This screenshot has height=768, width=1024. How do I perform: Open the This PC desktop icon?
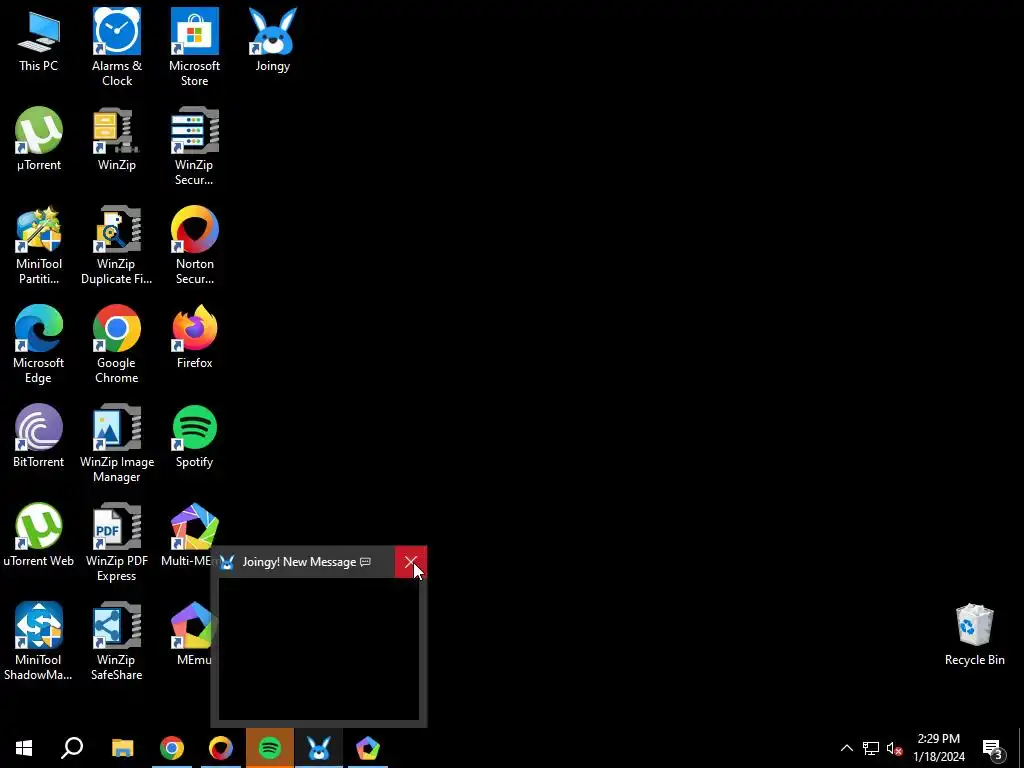tap(39, 40)
